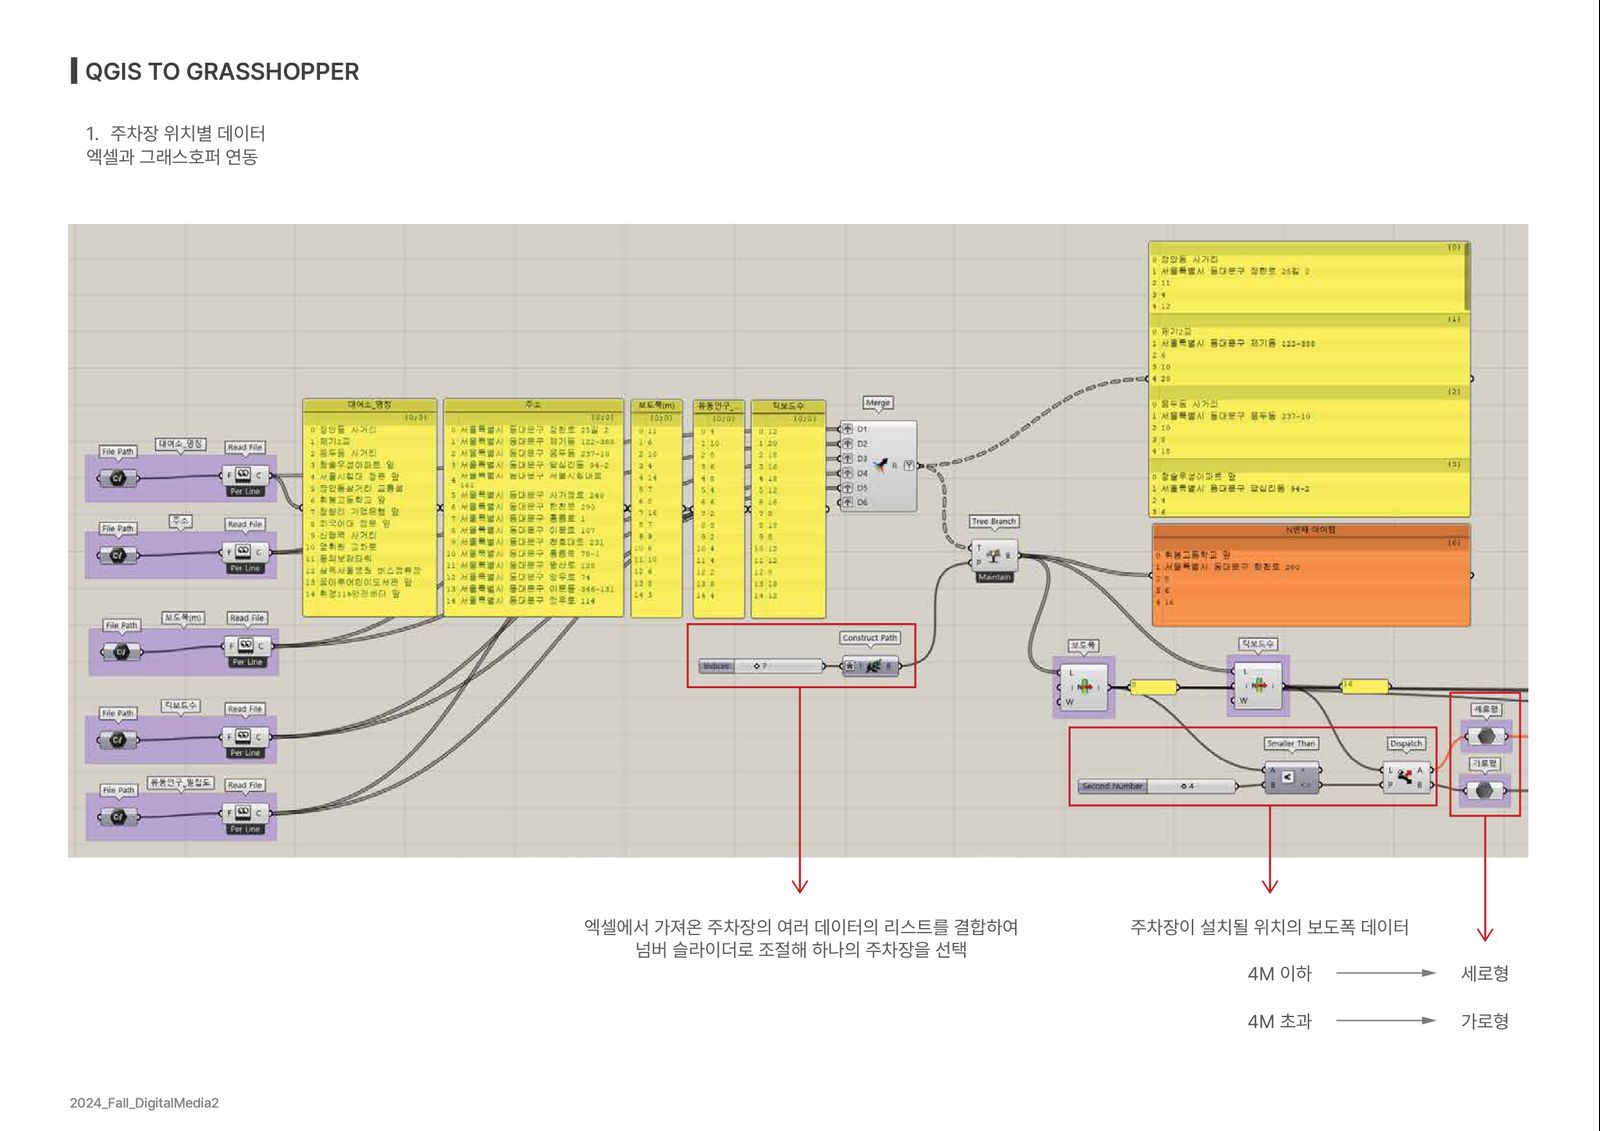Click the 대여소_명칭 panel title bar

[370, 405]
